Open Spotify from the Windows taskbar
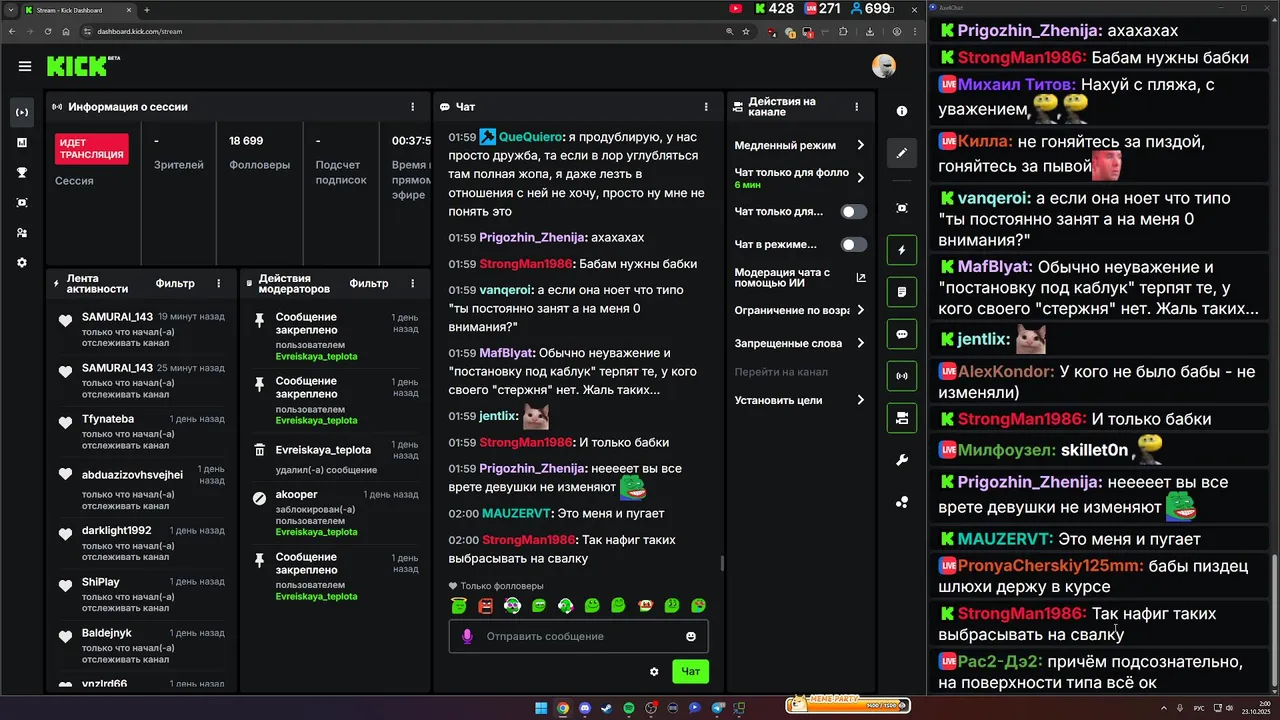Screen dimensions: 1280x720 tap(628, 708)
